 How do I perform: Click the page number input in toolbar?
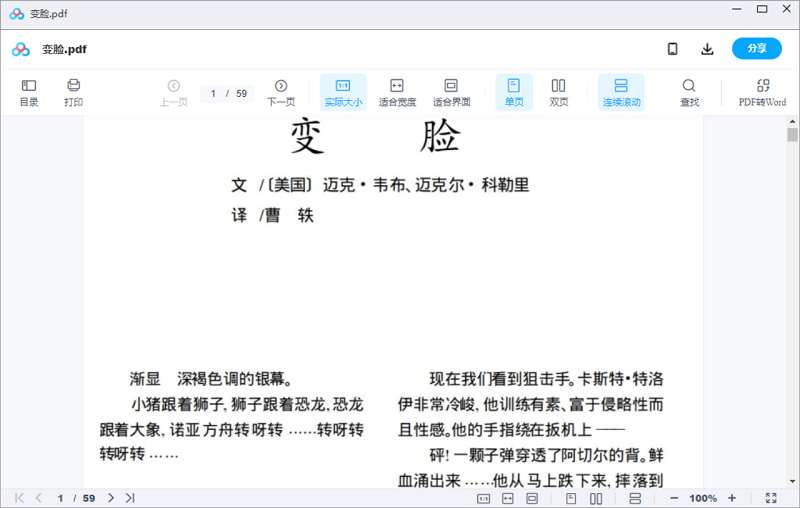pyautogui.click(x=214, y=93)
